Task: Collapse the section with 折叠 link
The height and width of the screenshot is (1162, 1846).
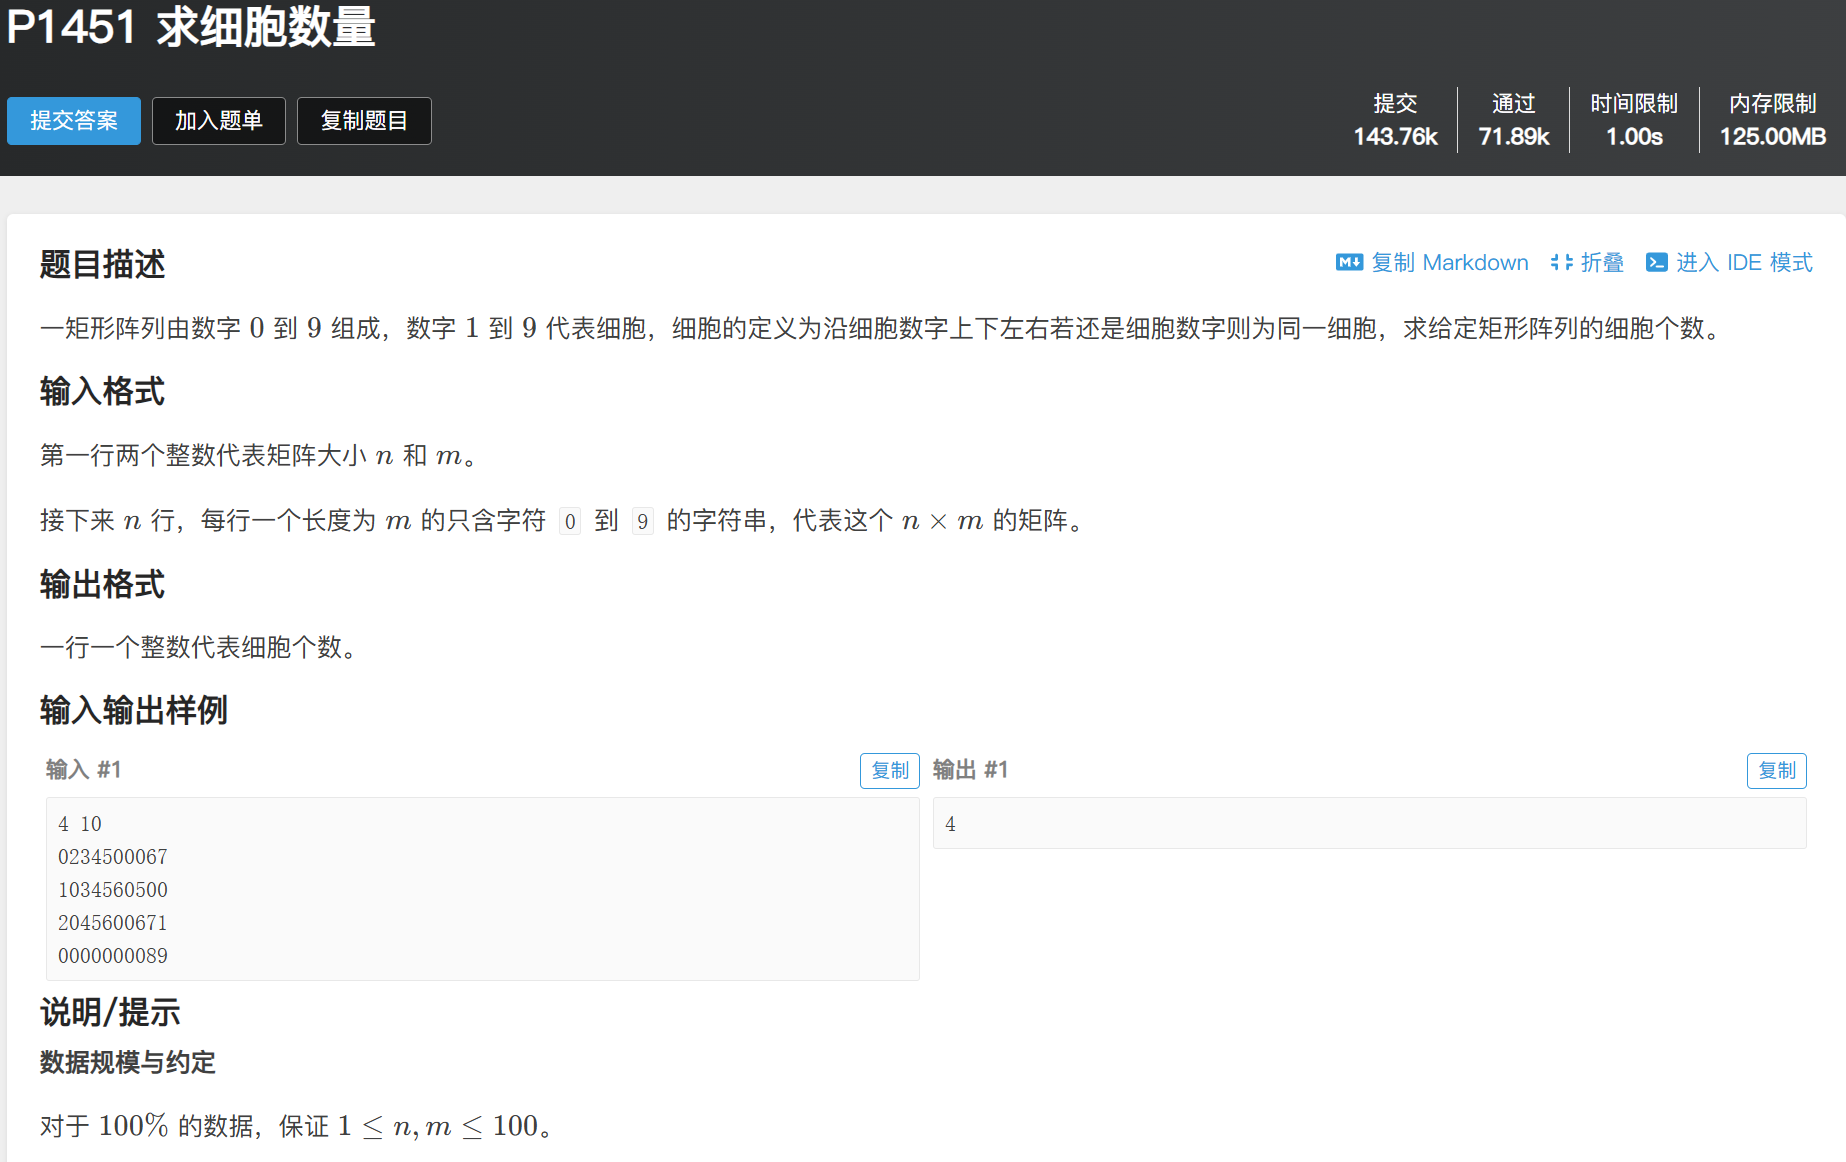Action: [x=1602, y=262]
